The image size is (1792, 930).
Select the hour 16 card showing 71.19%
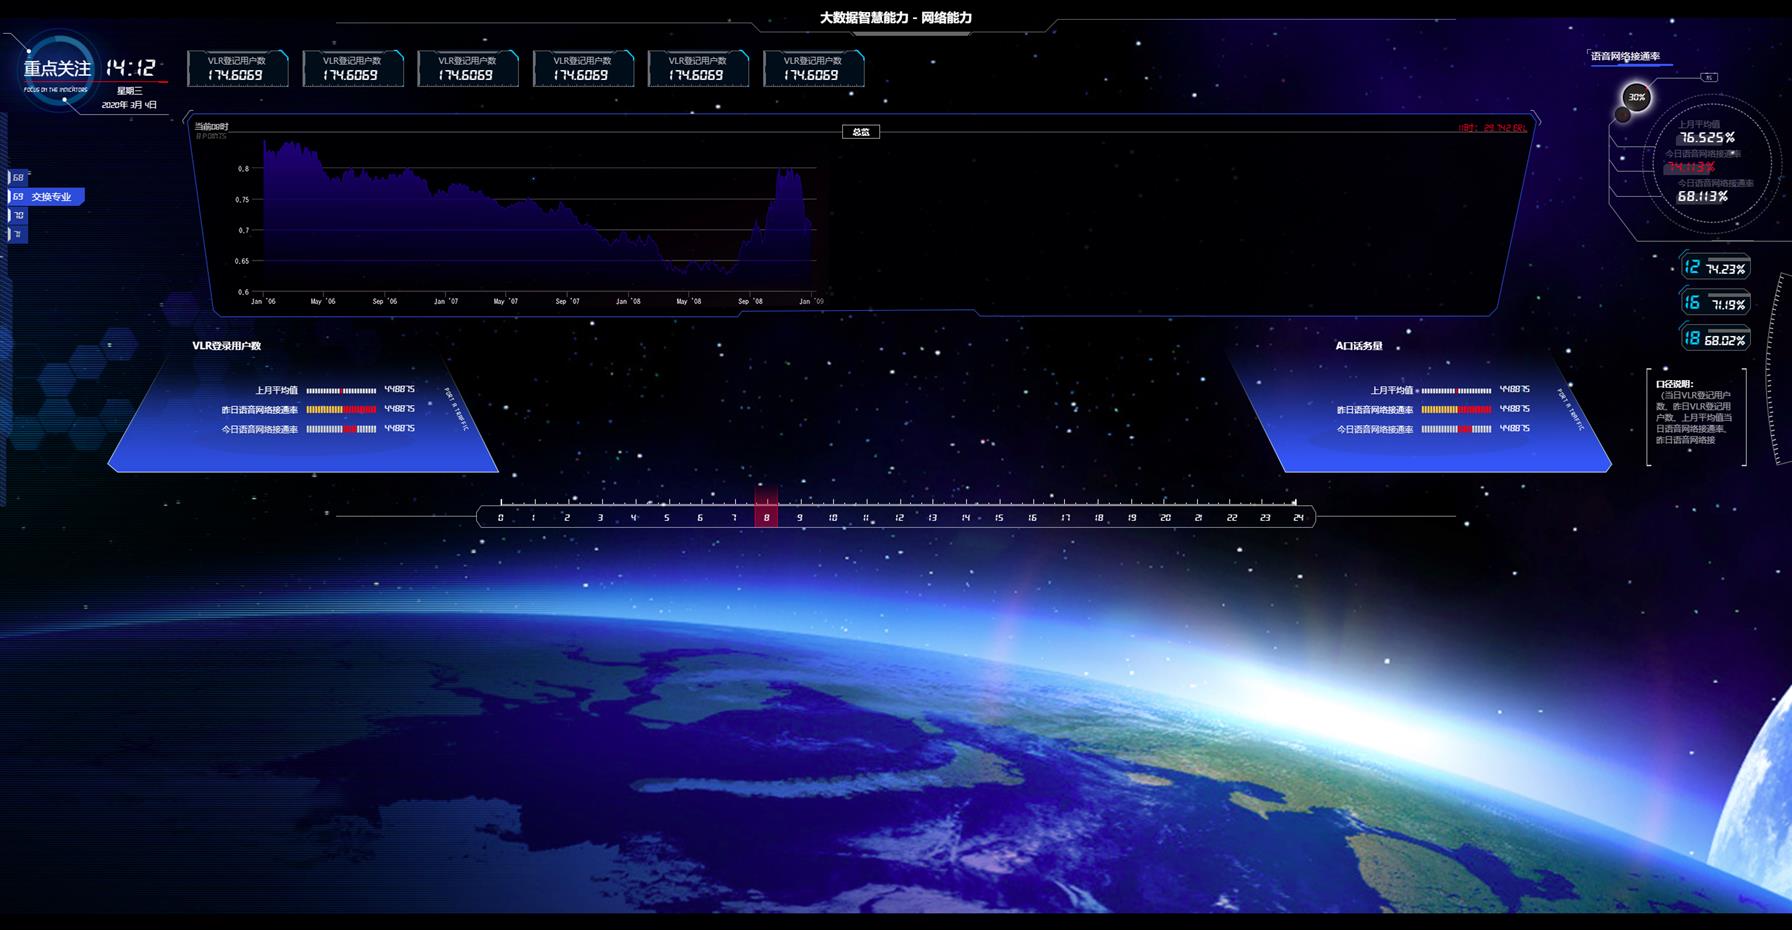click(1714, 303)
